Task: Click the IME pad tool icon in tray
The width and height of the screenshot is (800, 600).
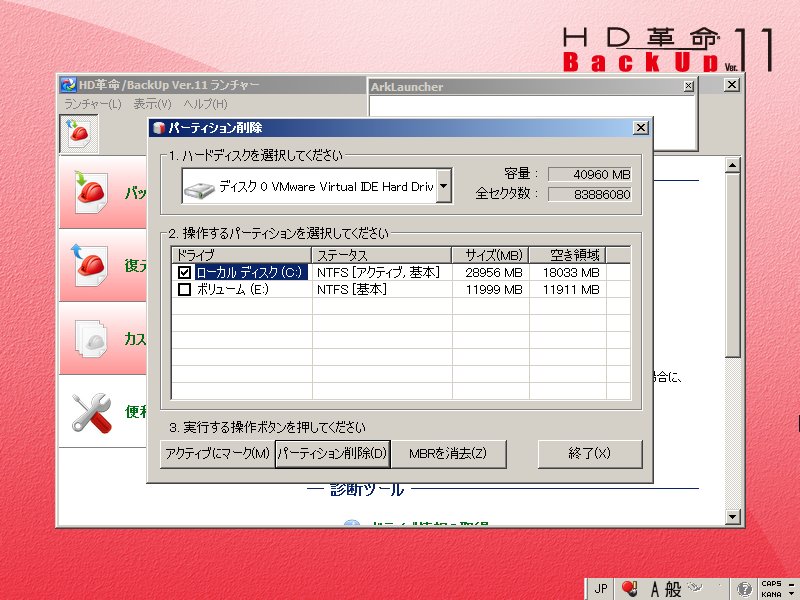Action: pos(695,587)
